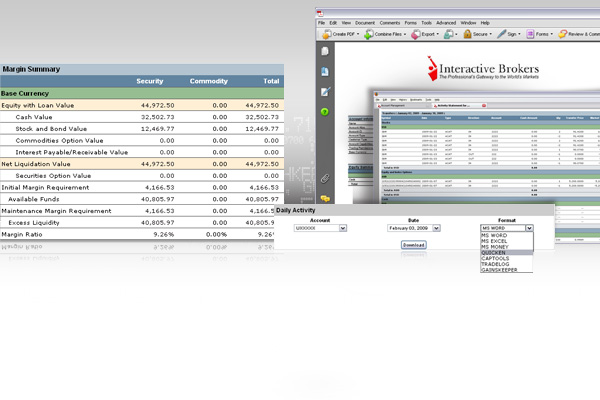Viewport: 600px width, 400px height.
Task: Select GAINSKEEPER in format list
Action: coord(507,270)
